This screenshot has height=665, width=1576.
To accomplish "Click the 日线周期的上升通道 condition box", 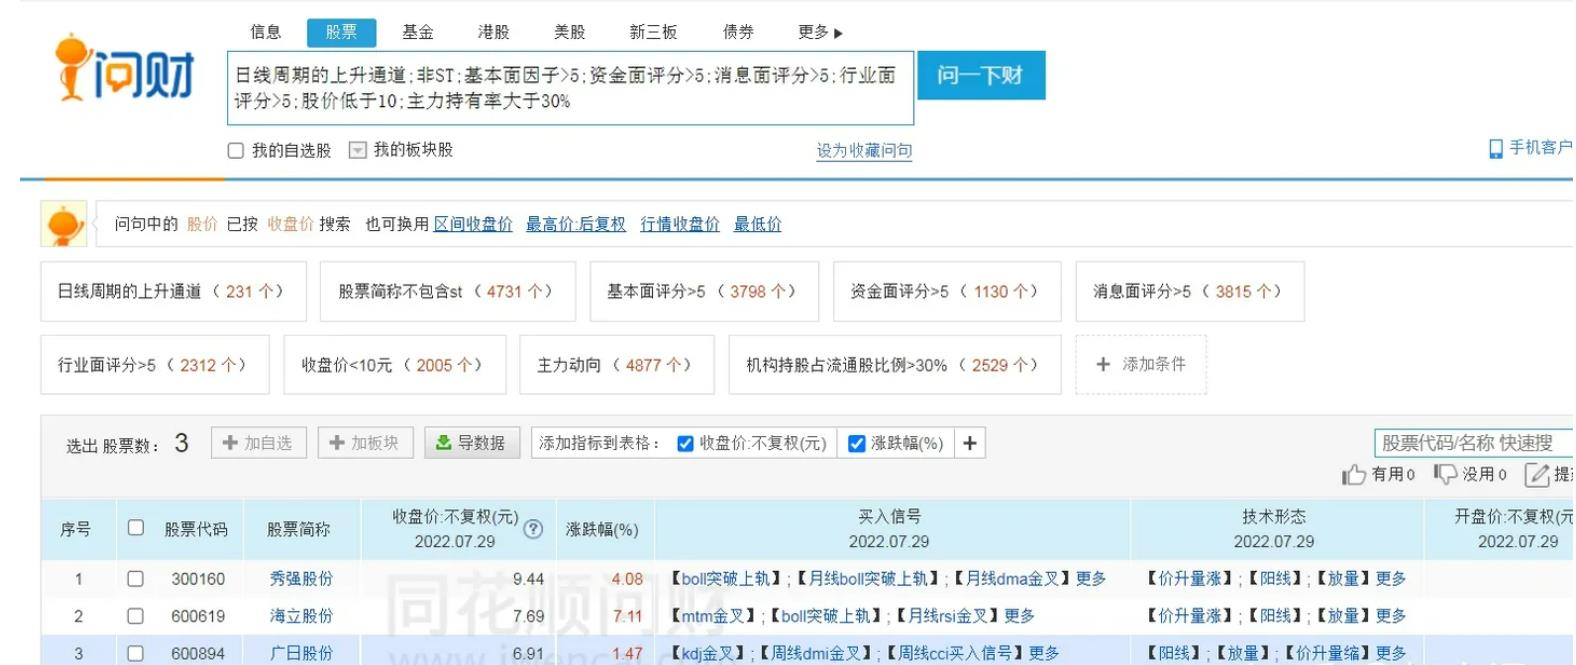I will coord(173,291).
